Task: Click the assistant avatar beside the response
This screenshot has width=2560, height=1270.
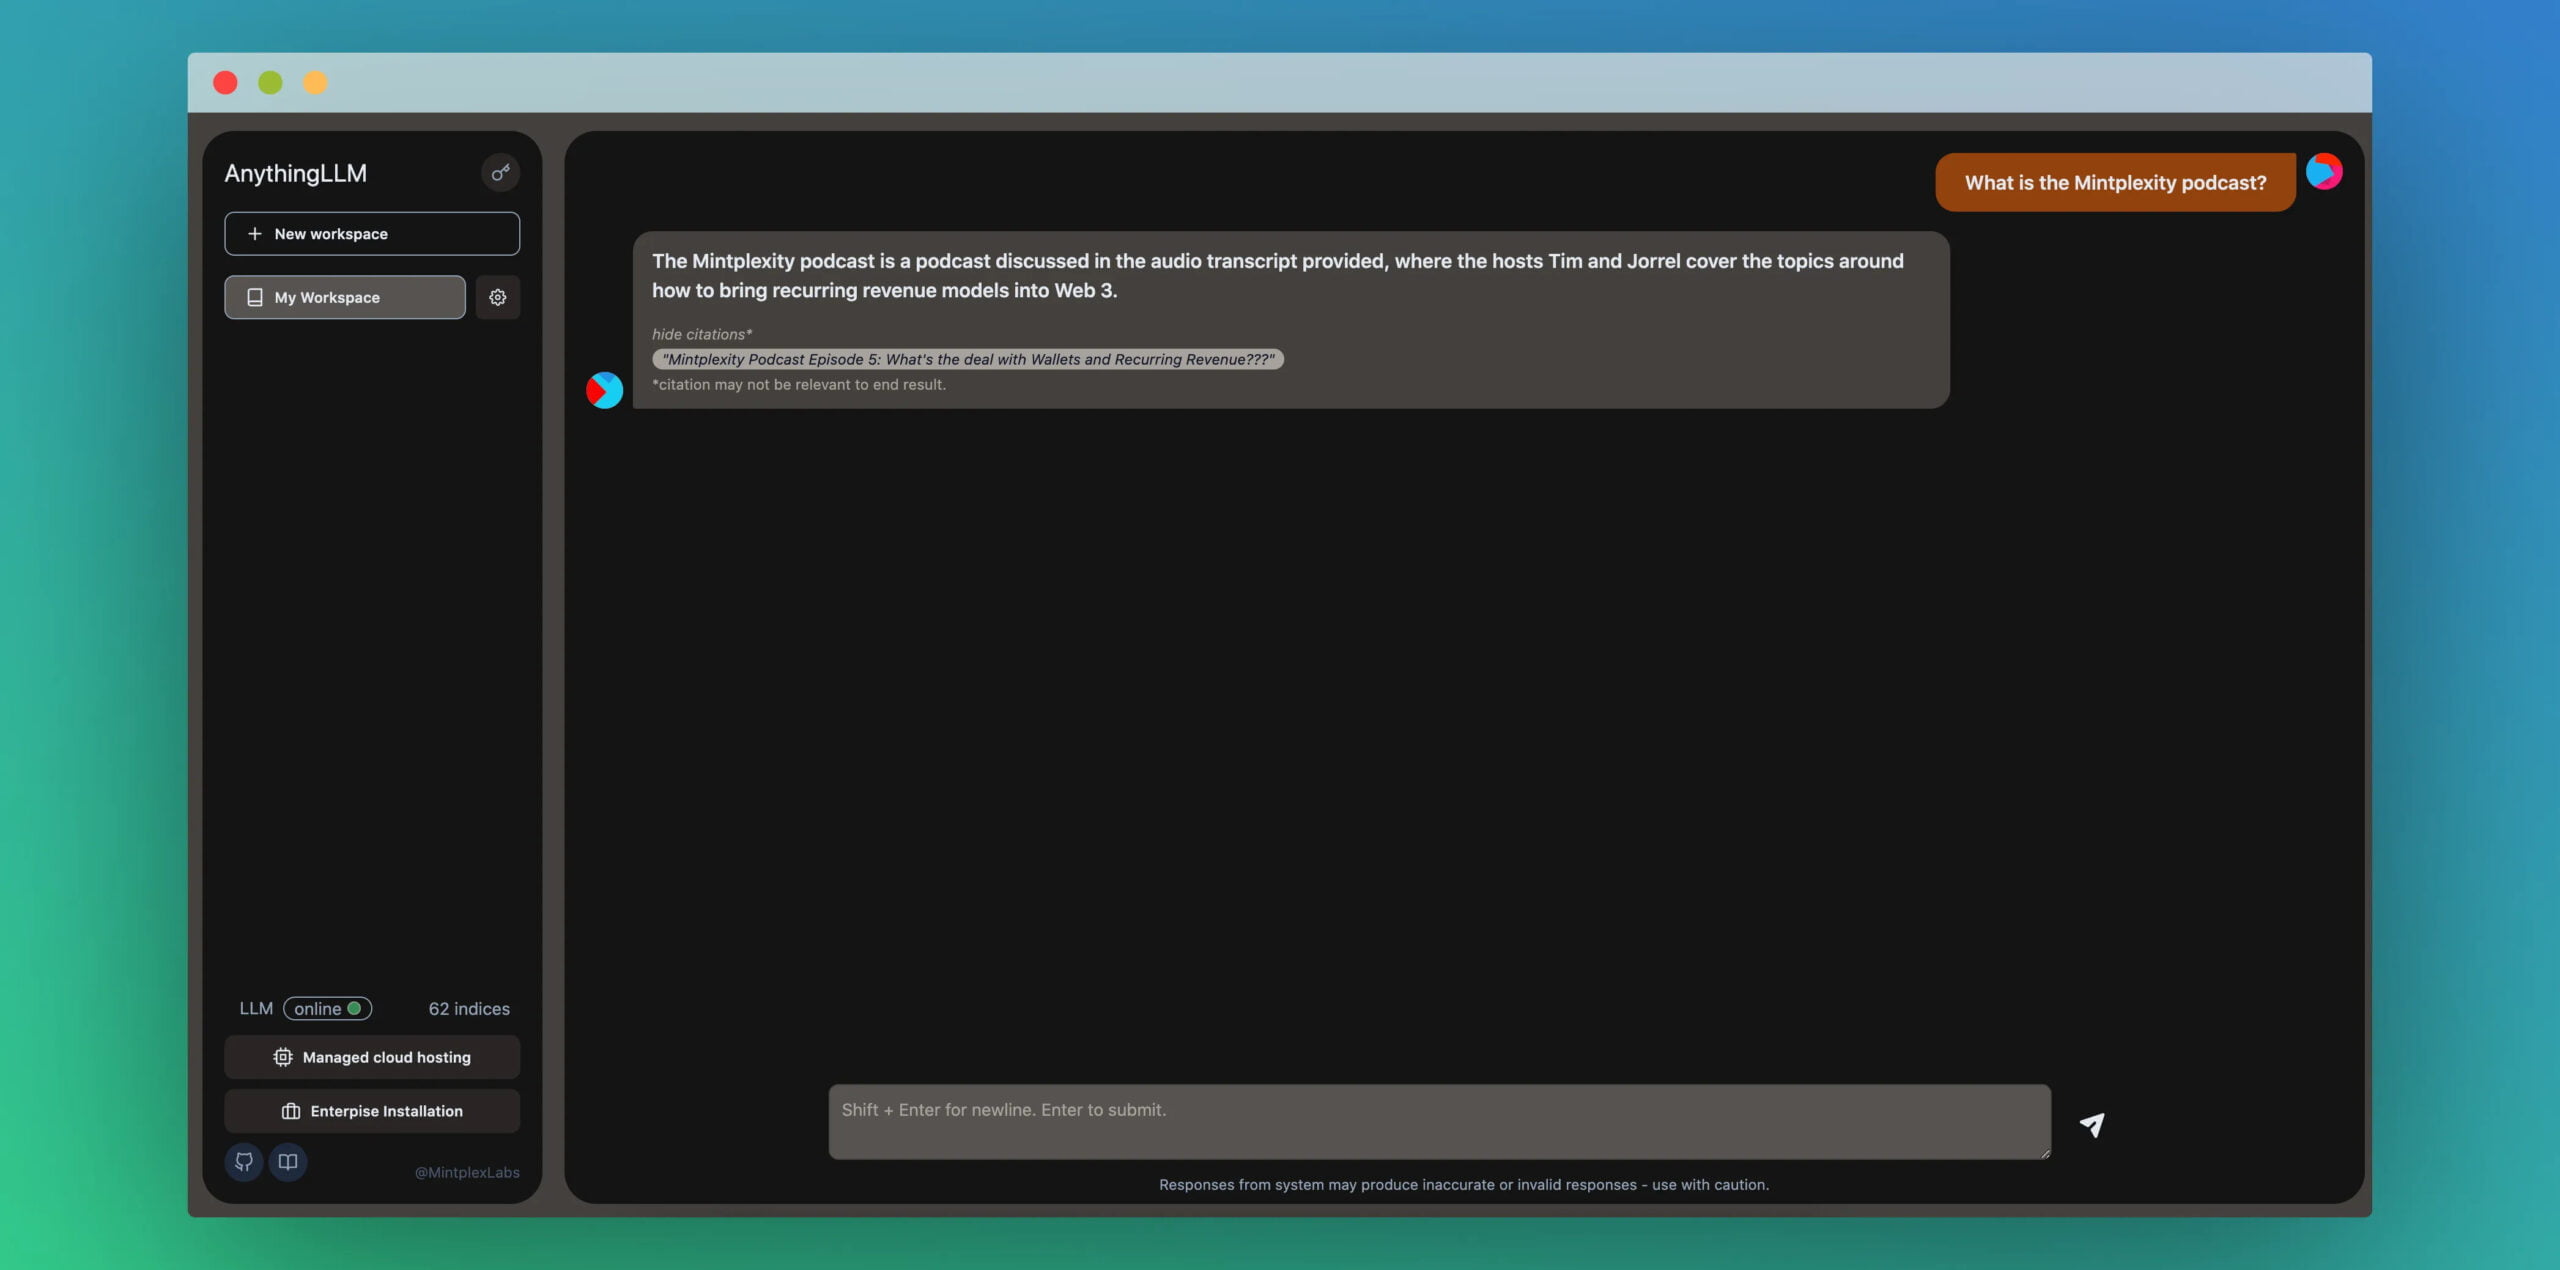Action: [604, 390]
